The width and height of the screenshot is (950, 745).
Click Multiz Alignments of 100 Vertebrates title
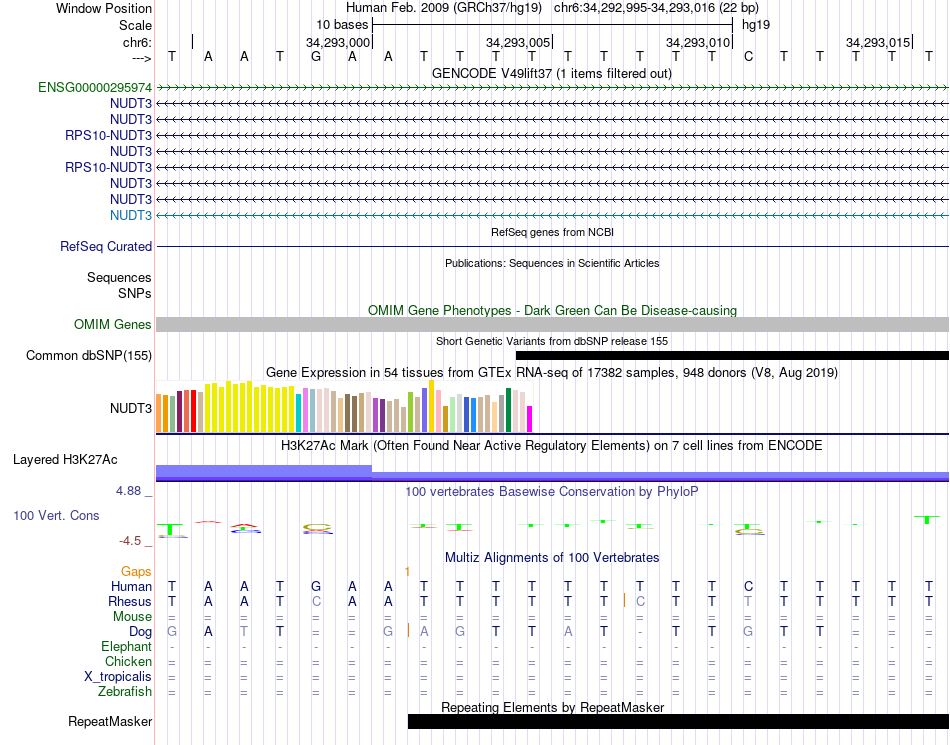[552, 558]
